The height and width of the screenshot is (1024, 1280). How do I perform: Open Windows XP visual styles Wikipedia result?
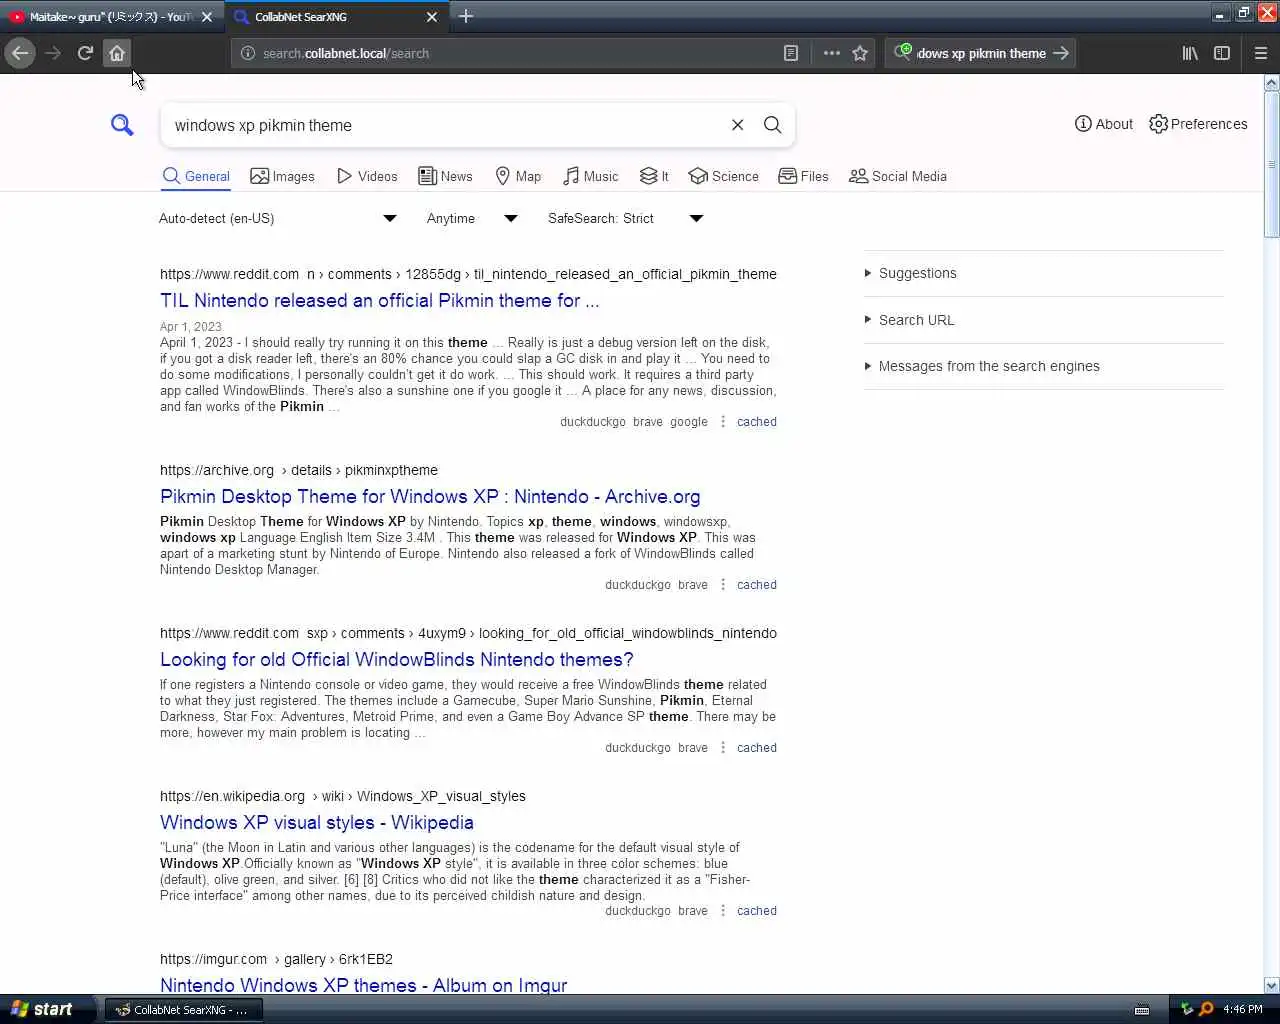[x=317, y=822]
